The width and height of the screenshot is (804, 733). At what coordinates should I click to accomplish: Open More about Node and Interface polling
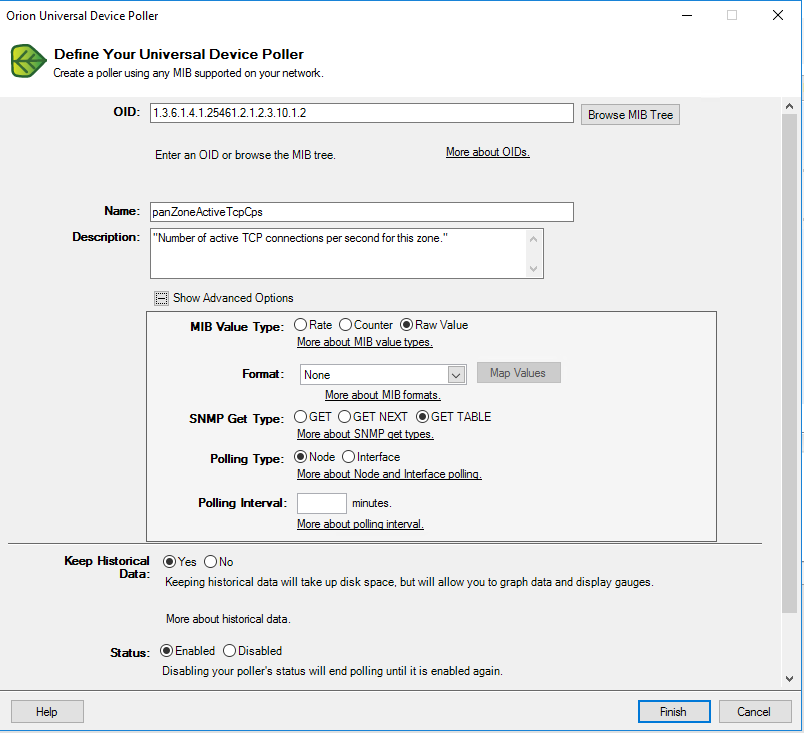[389, 474]
